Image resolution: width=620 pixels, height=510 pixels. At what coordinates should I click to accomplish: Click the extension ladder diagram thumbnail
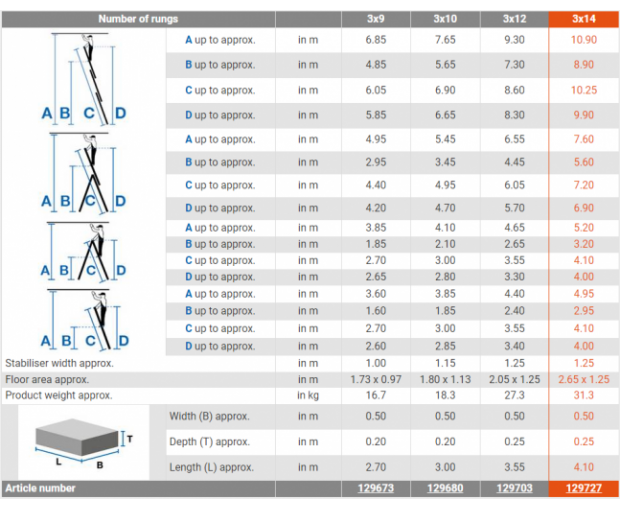[x=84, y=79]
